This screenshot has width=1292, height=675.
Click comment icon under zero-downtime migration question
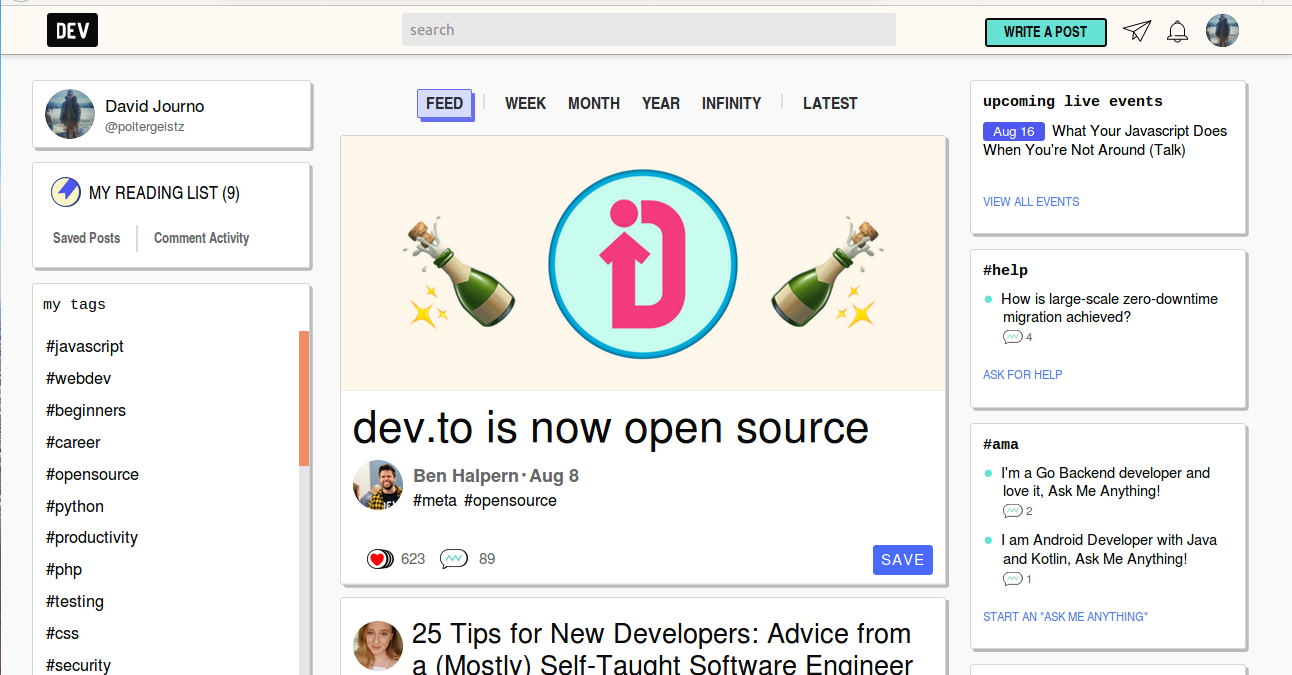tap(1013, 337)
